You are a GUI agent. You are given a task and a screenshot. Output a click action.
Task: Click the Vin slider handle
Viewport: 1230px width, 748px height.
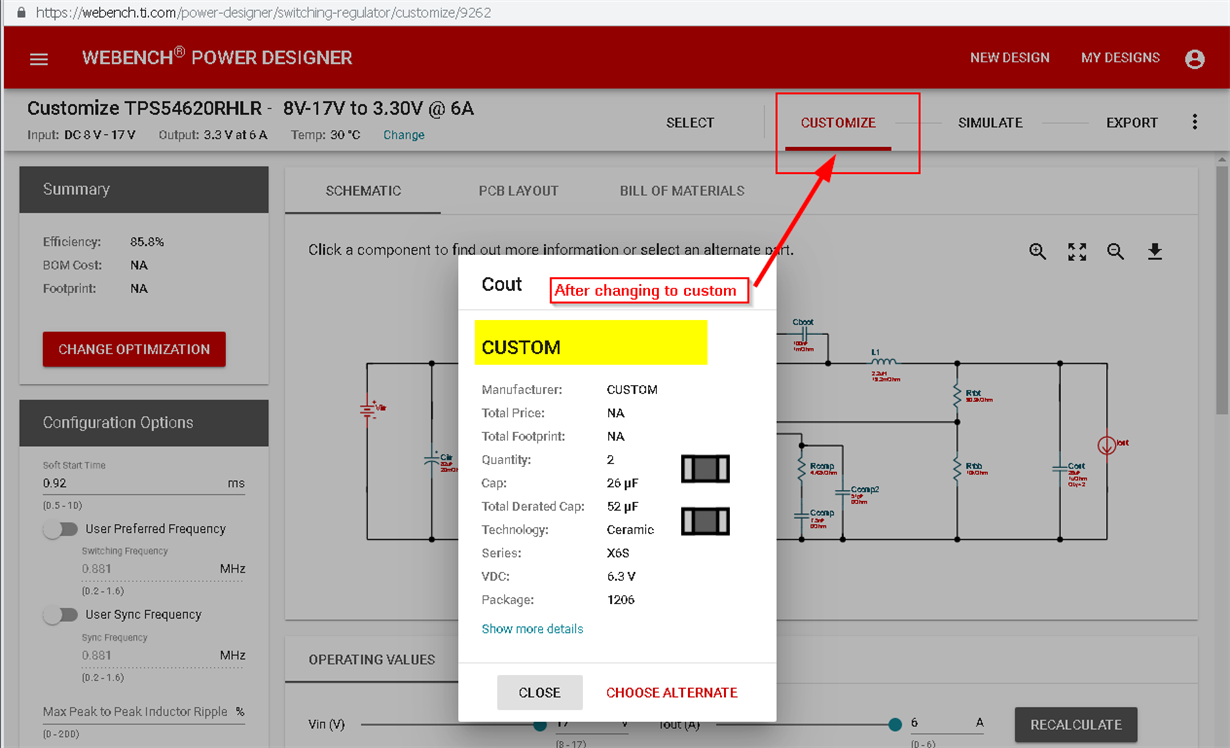(x=540, y=725)
